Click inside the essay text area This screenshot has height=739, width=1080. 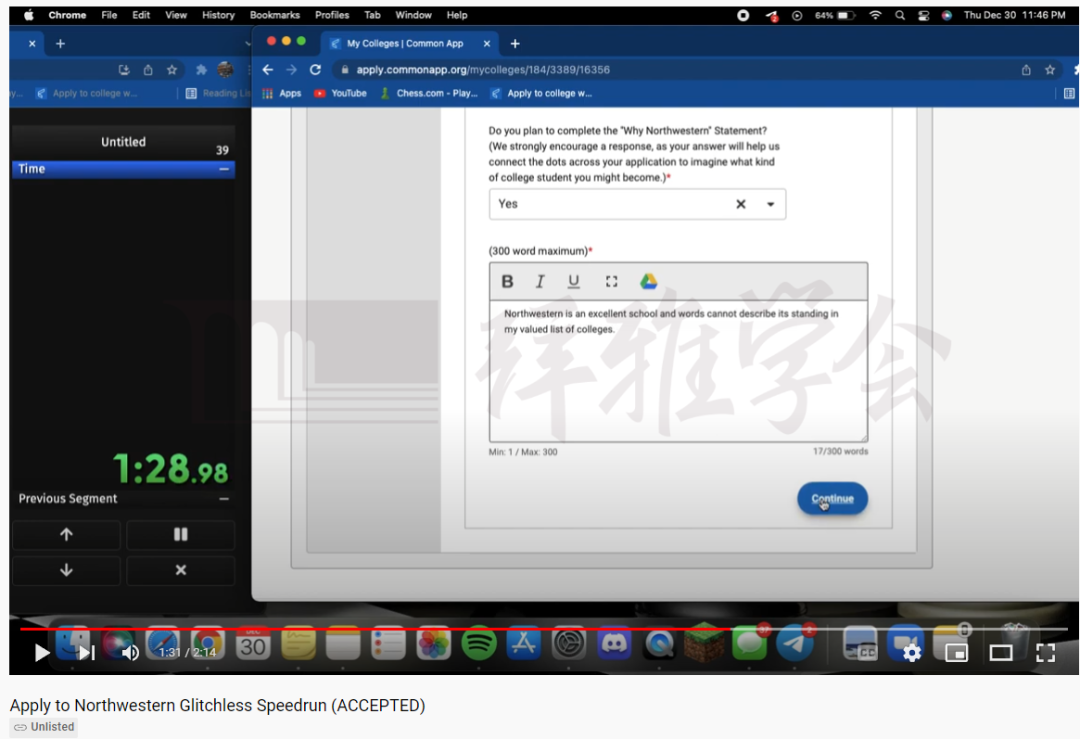tap(678, 371)
